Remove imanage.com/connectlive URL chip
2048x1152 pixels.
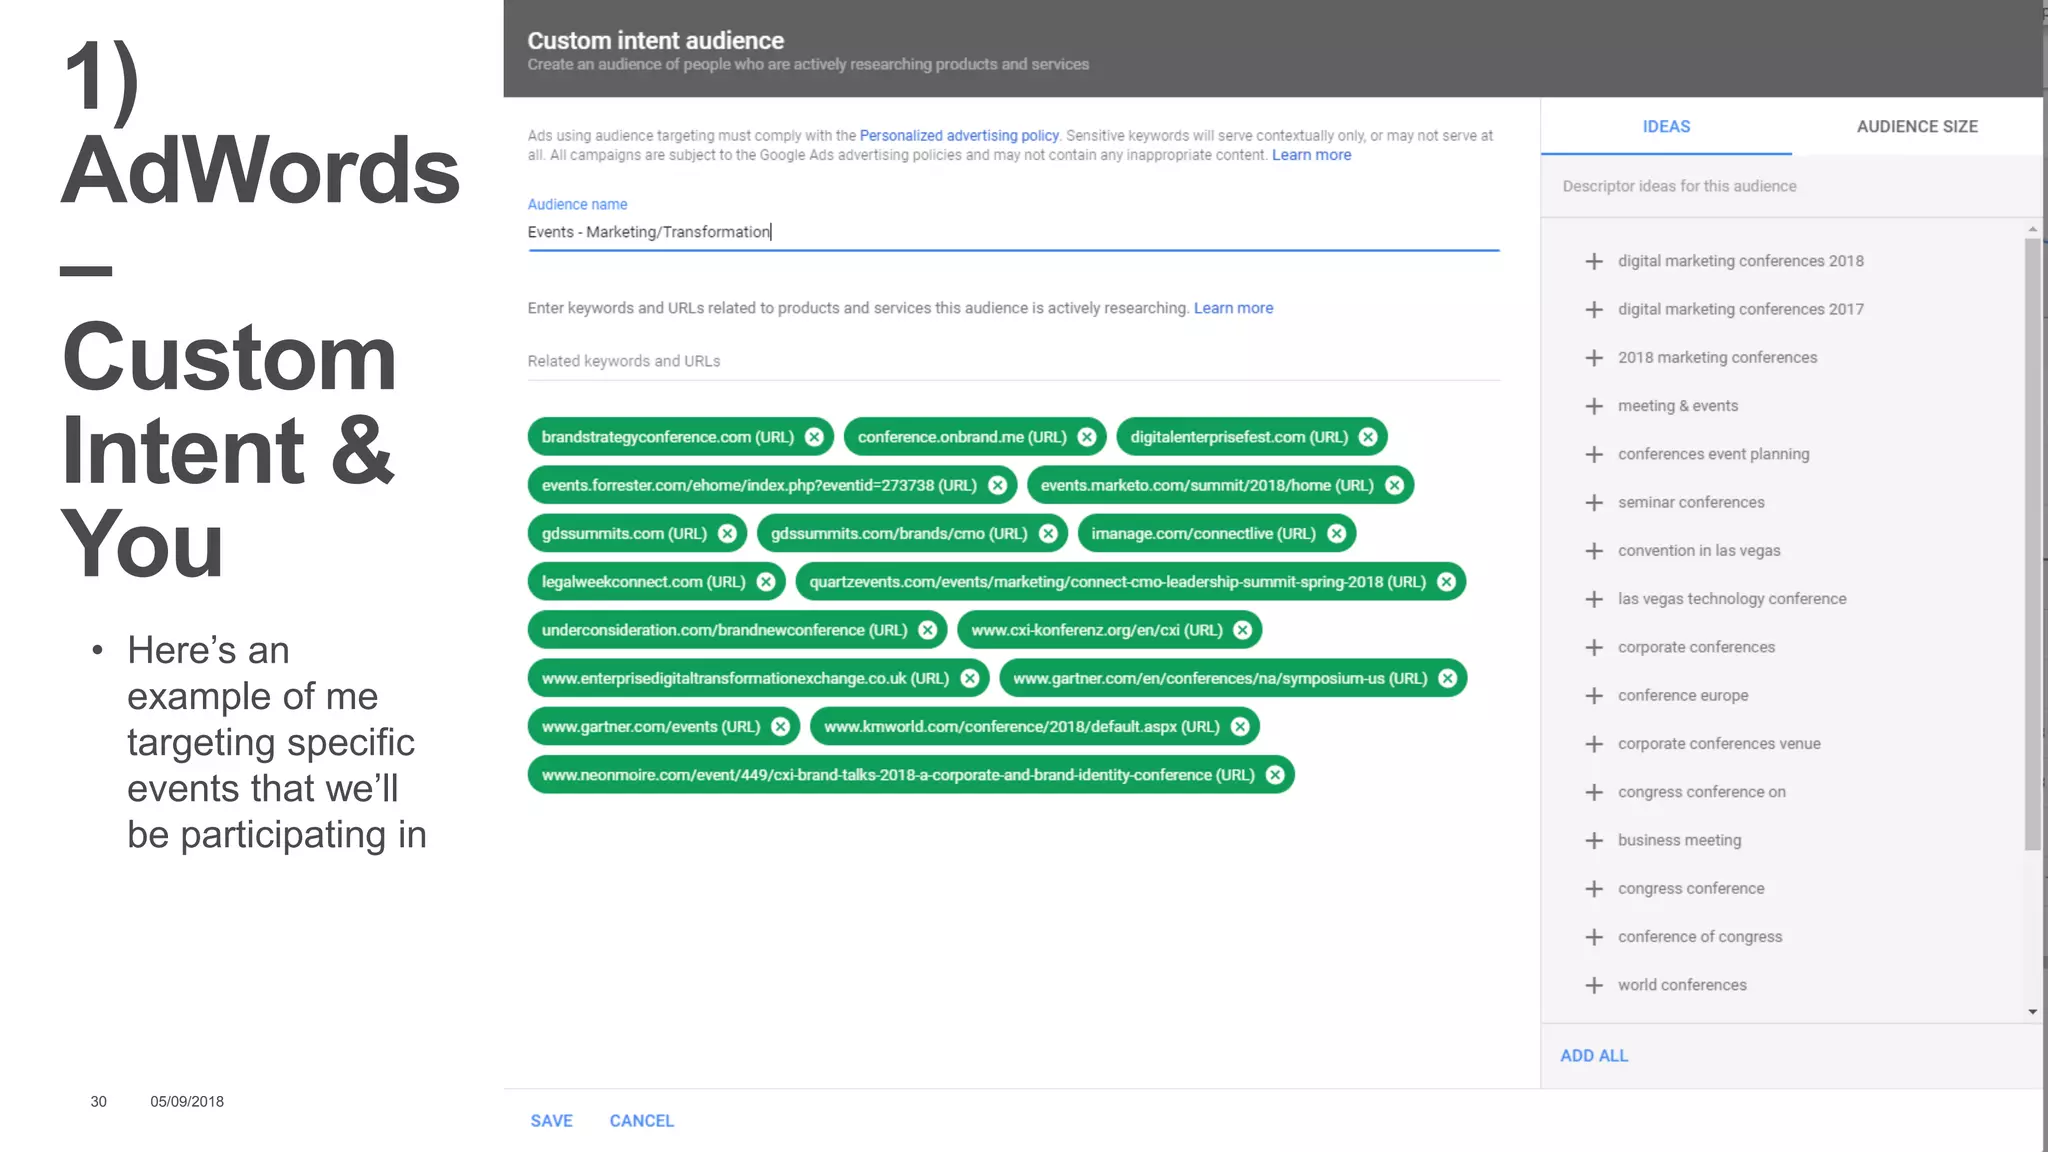tap(1336, 534)
